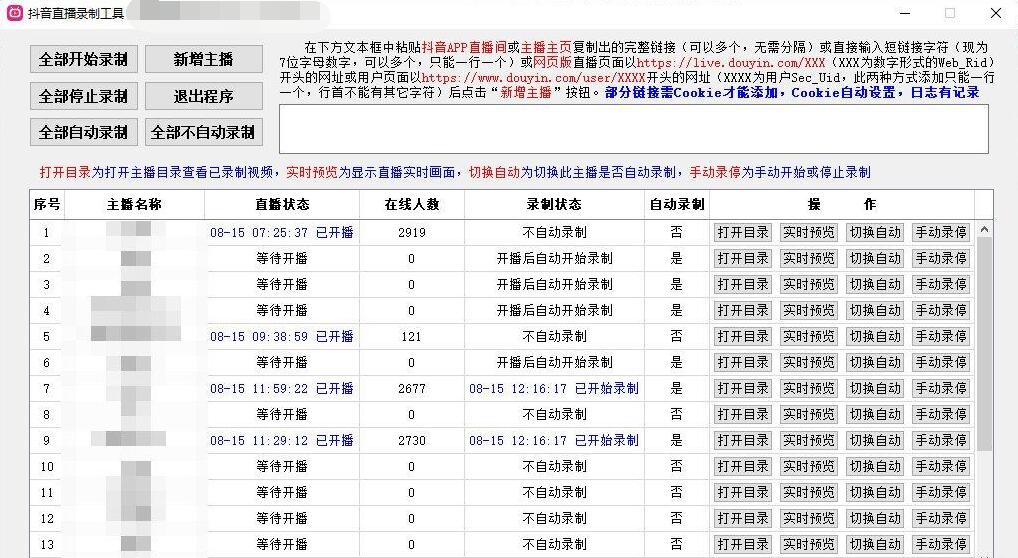This screenshot has width=1018, height=558.
Task: Click row 9 recording status 已开始录制
Action: click(554, 440)
